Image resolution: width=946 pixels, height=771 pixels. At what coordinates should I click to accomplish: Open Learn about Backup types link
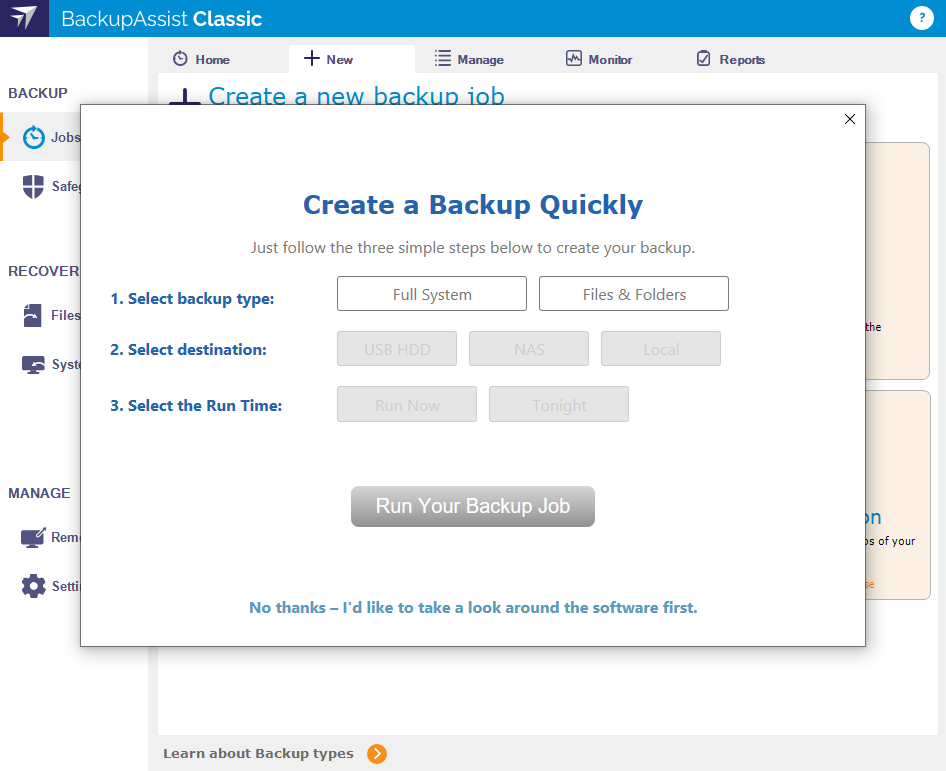pyautogui.click(x=258, y=754)
